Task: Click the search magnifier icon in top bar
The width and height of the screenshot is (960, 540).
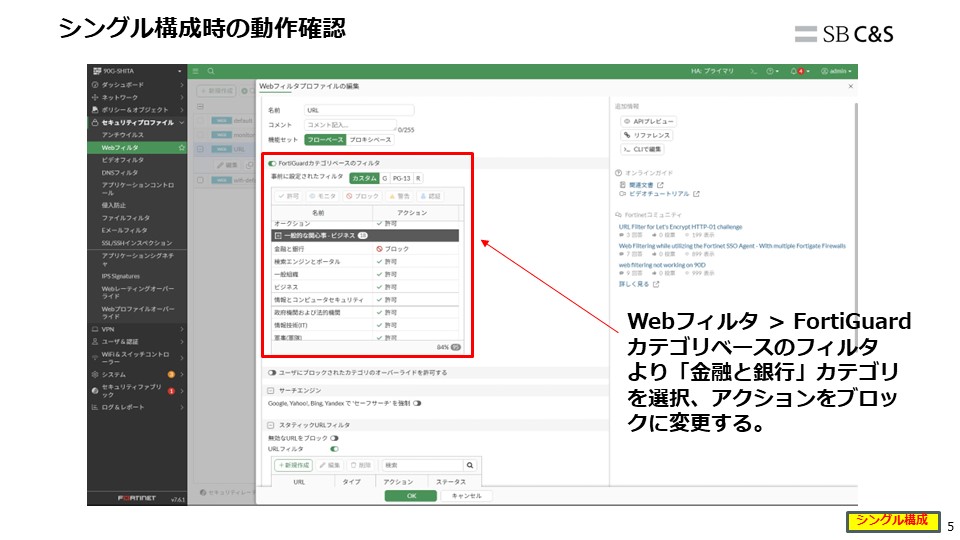Action: [x=210, y=71]
